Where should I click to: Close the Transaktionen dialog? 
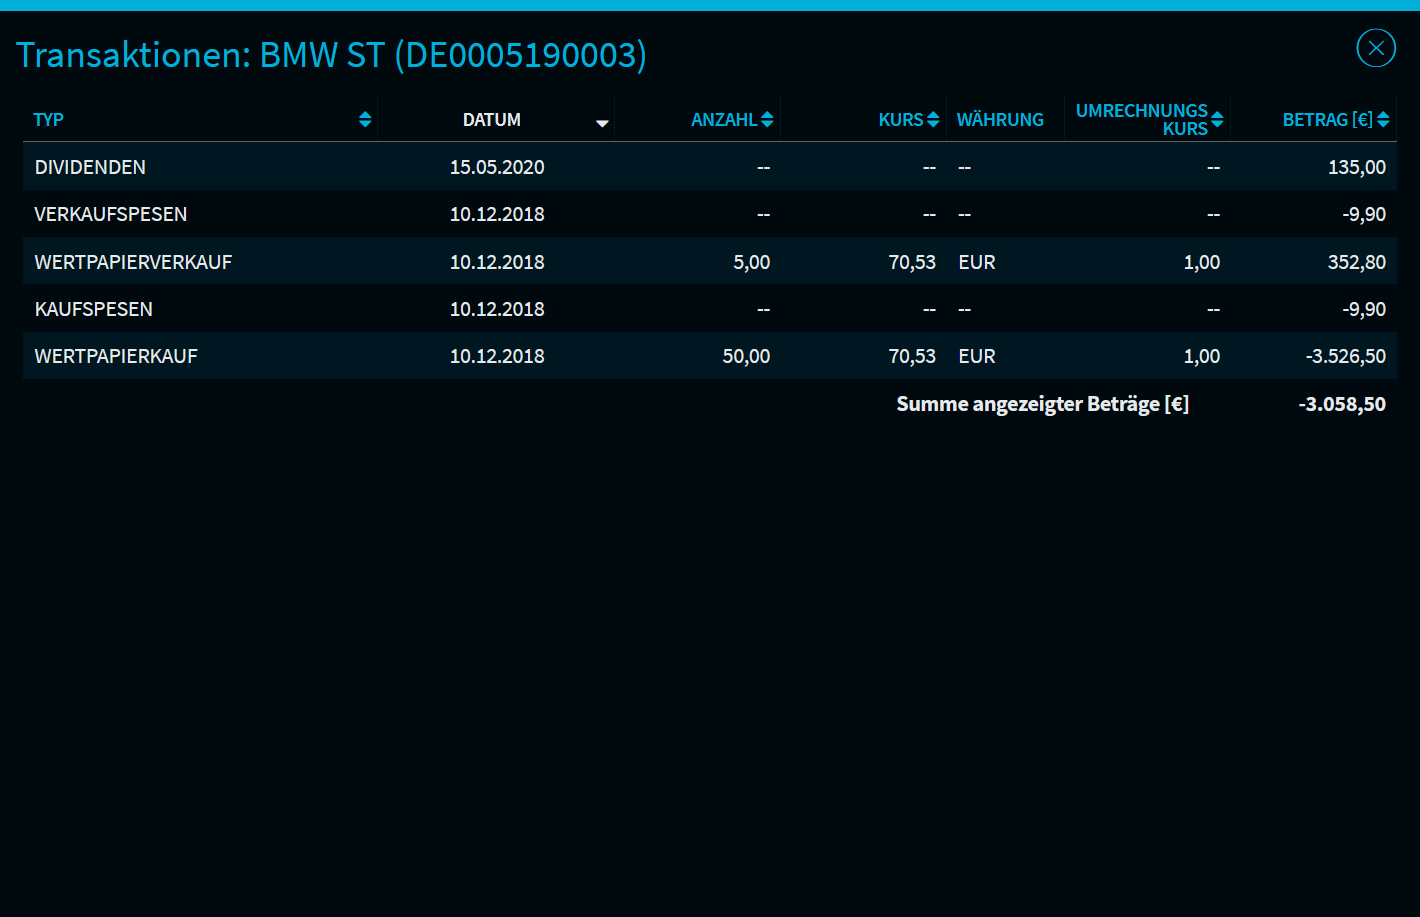coord(1376,48)
